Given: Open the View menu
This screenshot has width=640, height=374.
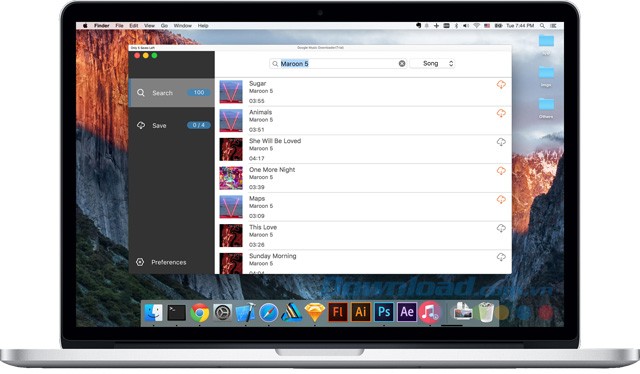Looking at the screenshot, I should (149, 25).
